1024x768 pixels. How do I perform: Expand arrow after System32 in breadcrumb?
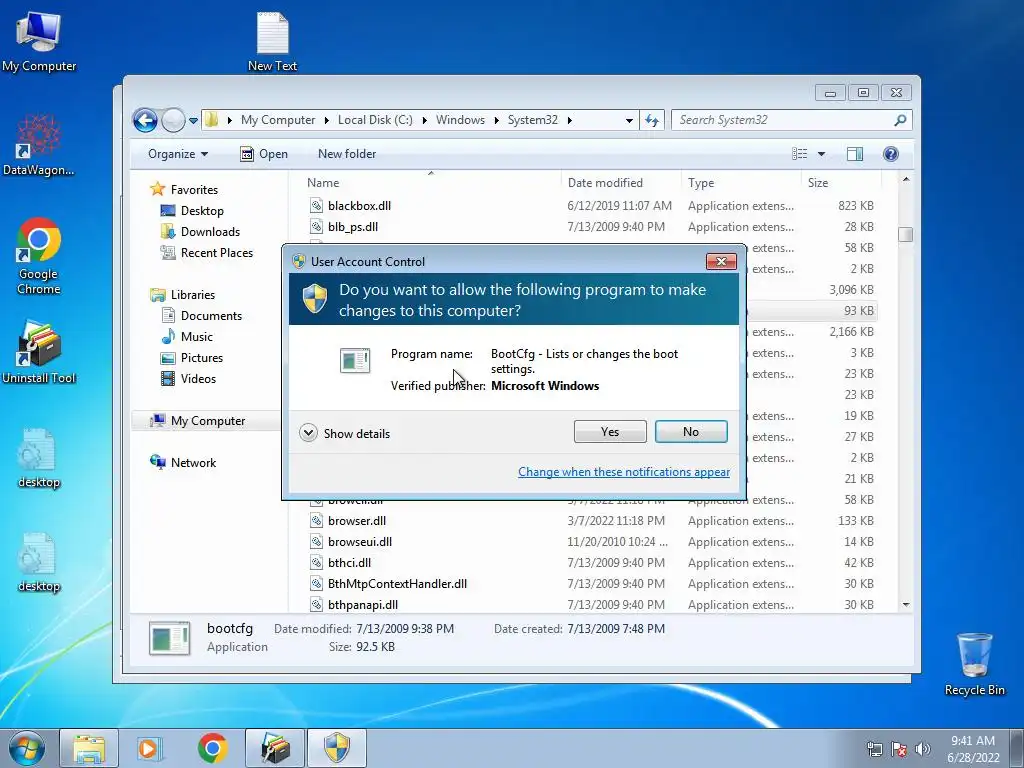click(x=569, y=120)
